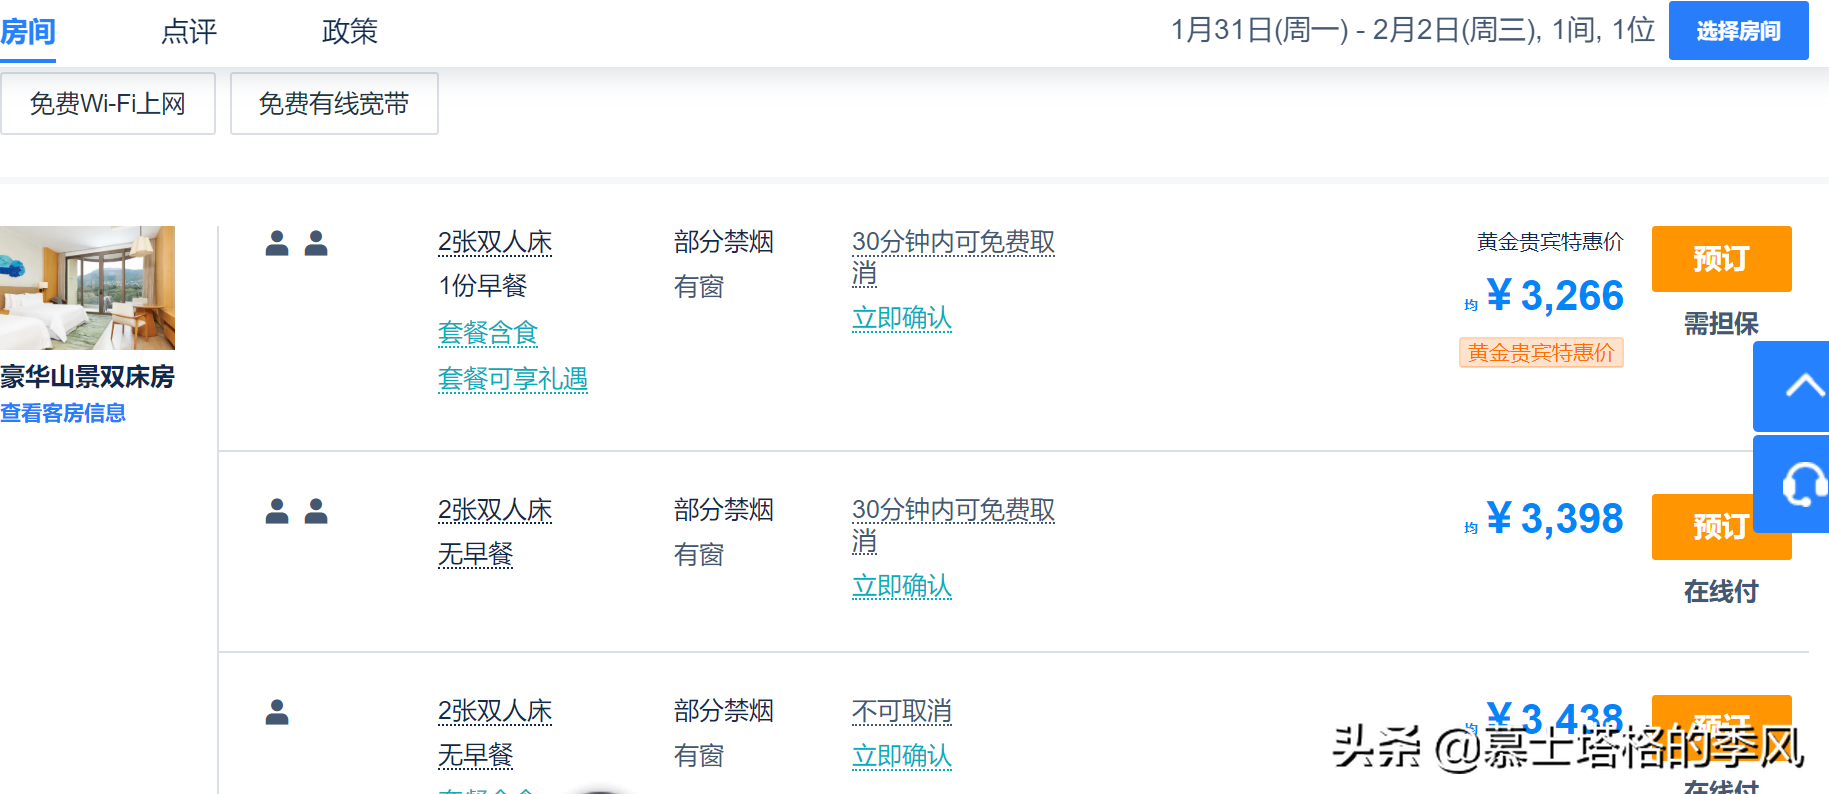1829x794 pixels.
Task: Click the 套餐可享礼遇 link
Action: (512, 379)
